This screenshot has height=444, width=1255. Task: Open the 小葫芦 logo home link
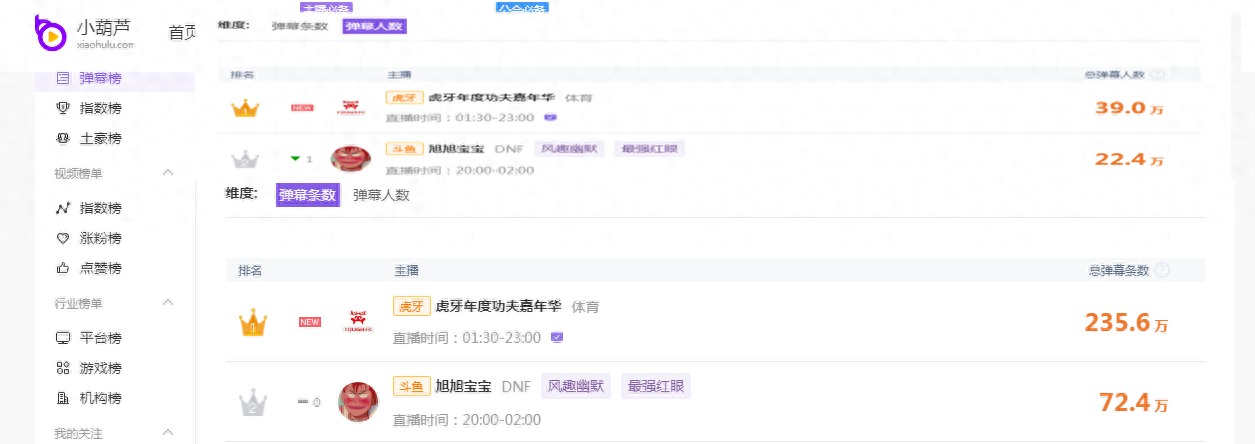(84, 33)
